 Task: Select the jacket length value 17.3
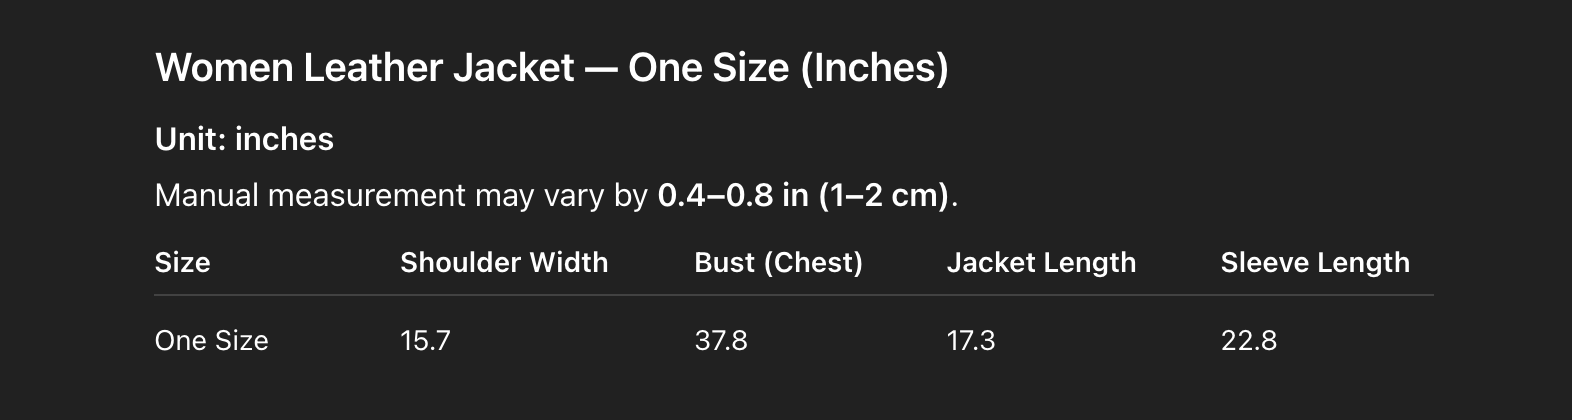click(x=971, y=341)
